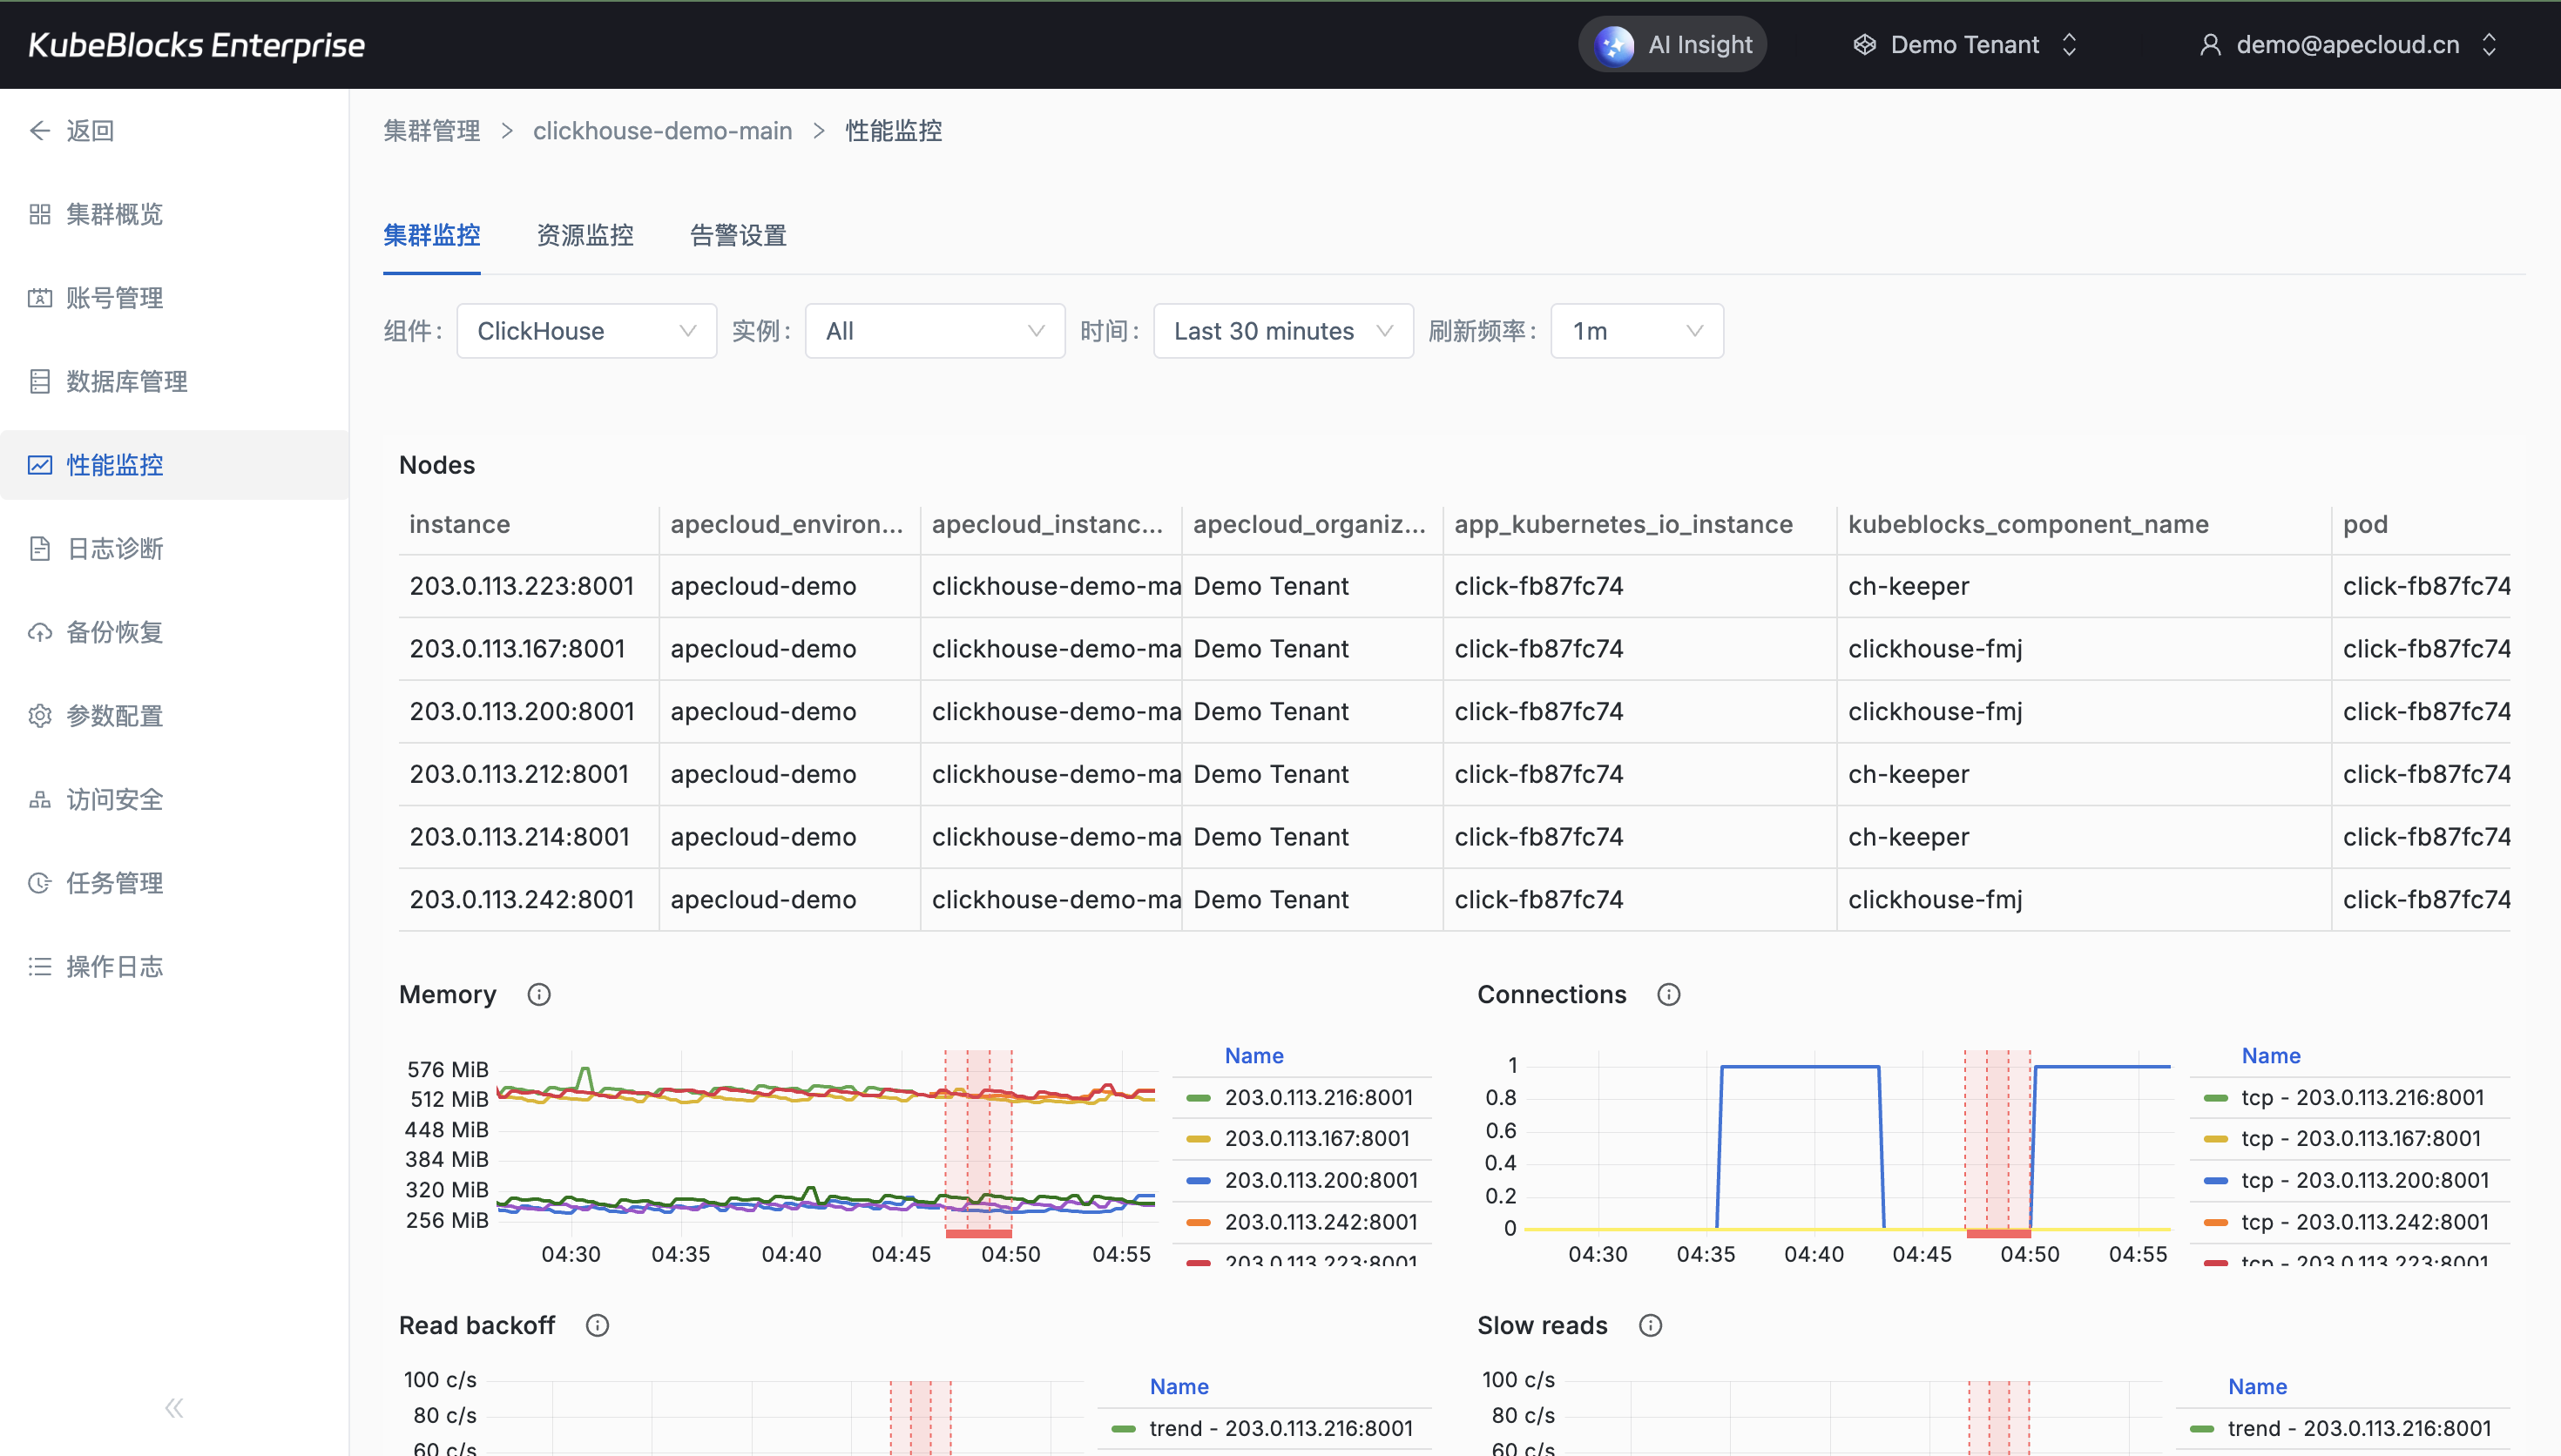Toggle 203.0.113.216:8001 series in Memory legend
Screen dimensions: 2561x1456
1318,1097
